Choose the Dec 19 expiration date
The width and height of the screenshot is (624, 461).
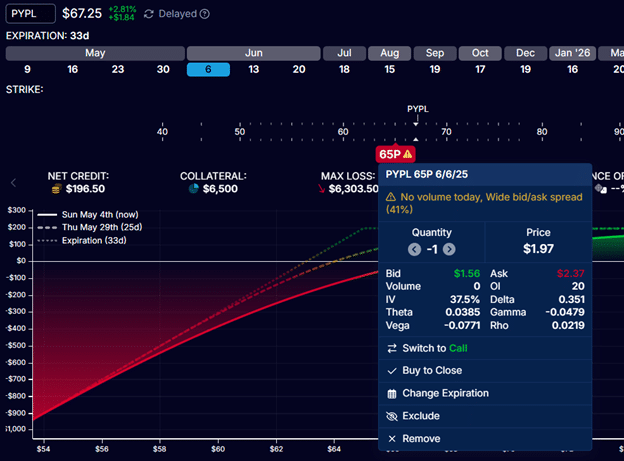tap(525, 69)
